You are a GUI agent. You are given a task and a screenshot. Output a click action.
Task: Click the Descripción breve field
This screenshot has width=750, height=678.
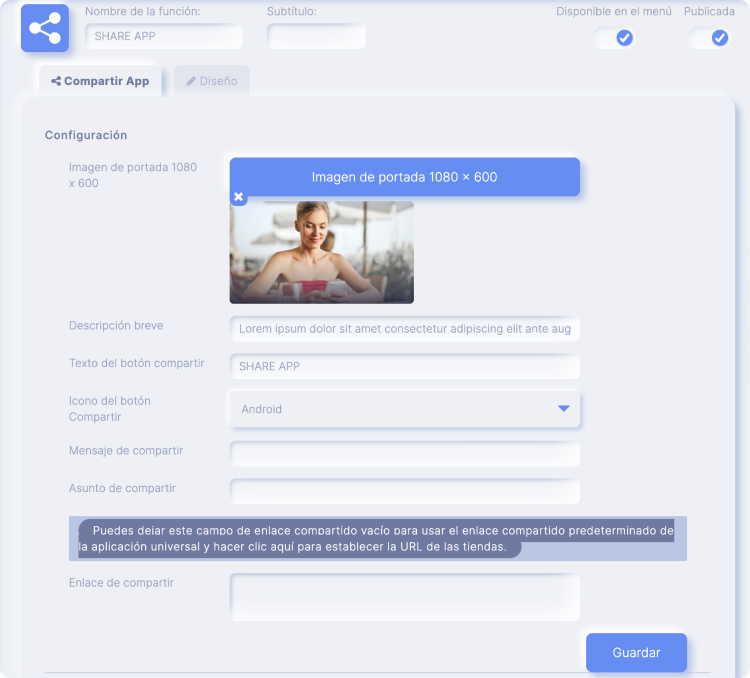[405, 329]
